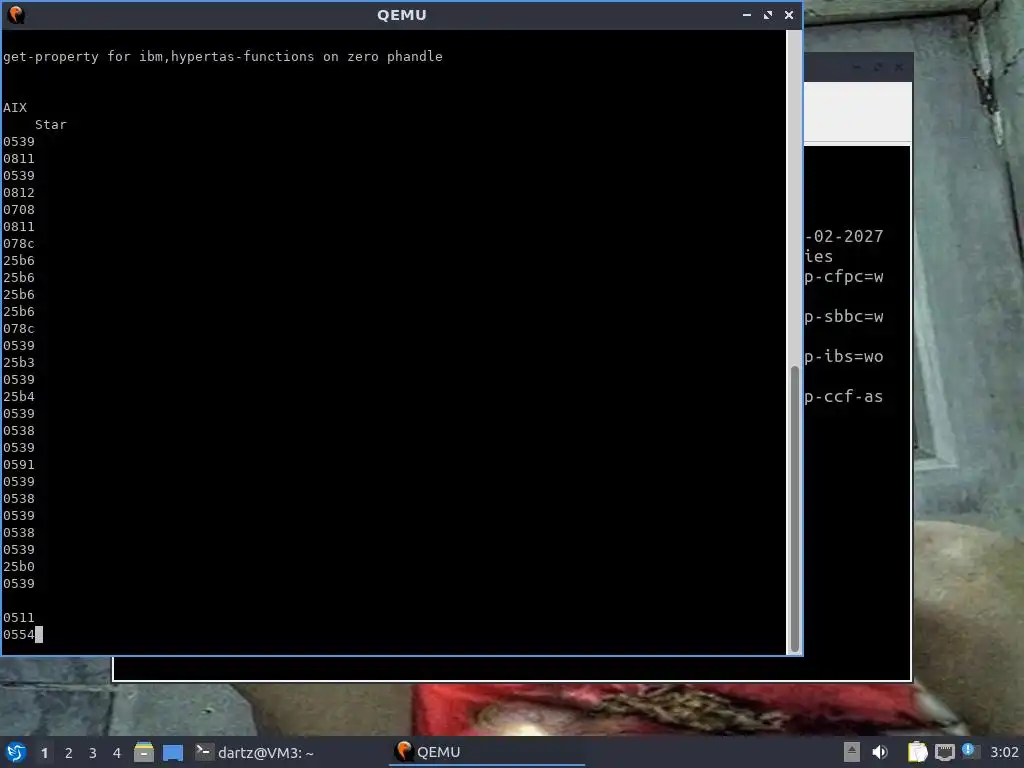Open the LXQt application menu
This screenshot has height=768, width=1024.
[16, 752]
